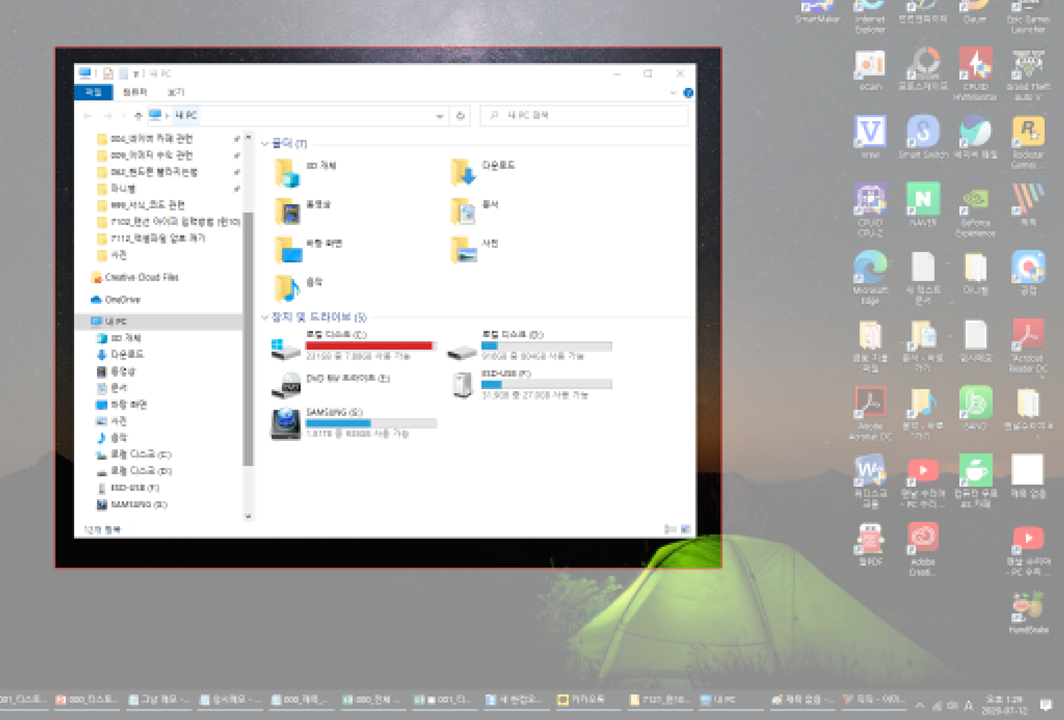Switch to large icons view in status bar
1064x720 pixels.
pyautogui.click(x=685, y=529)
